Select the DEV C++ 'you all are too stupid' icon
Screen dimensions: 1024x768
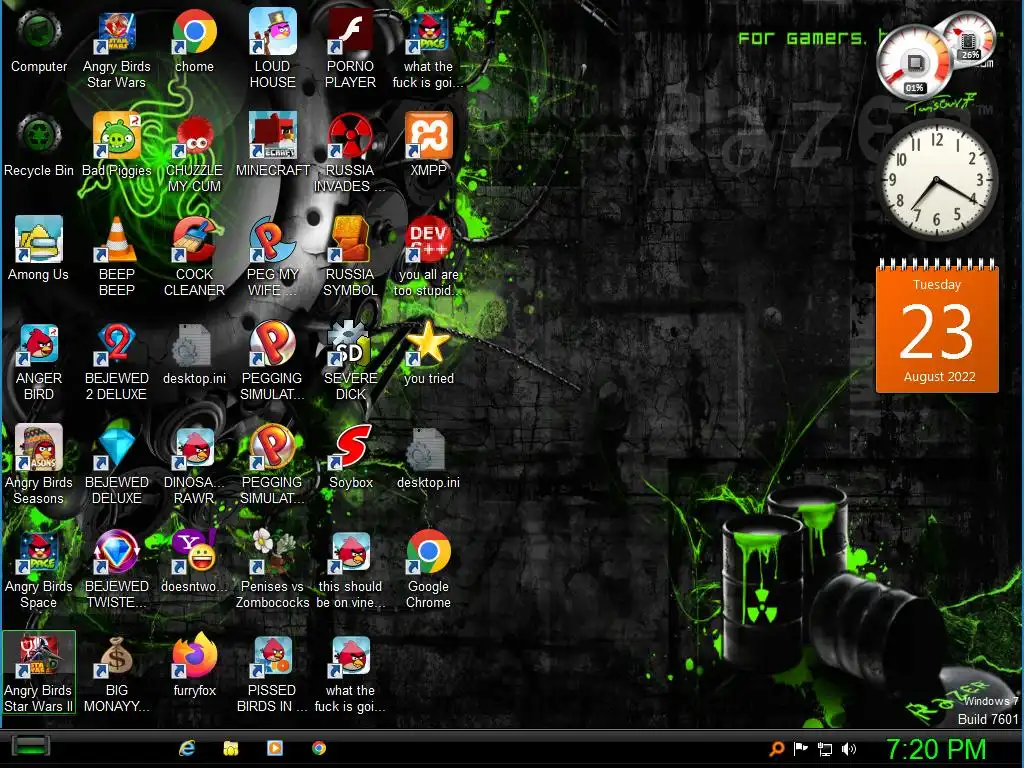pos(428,257)
